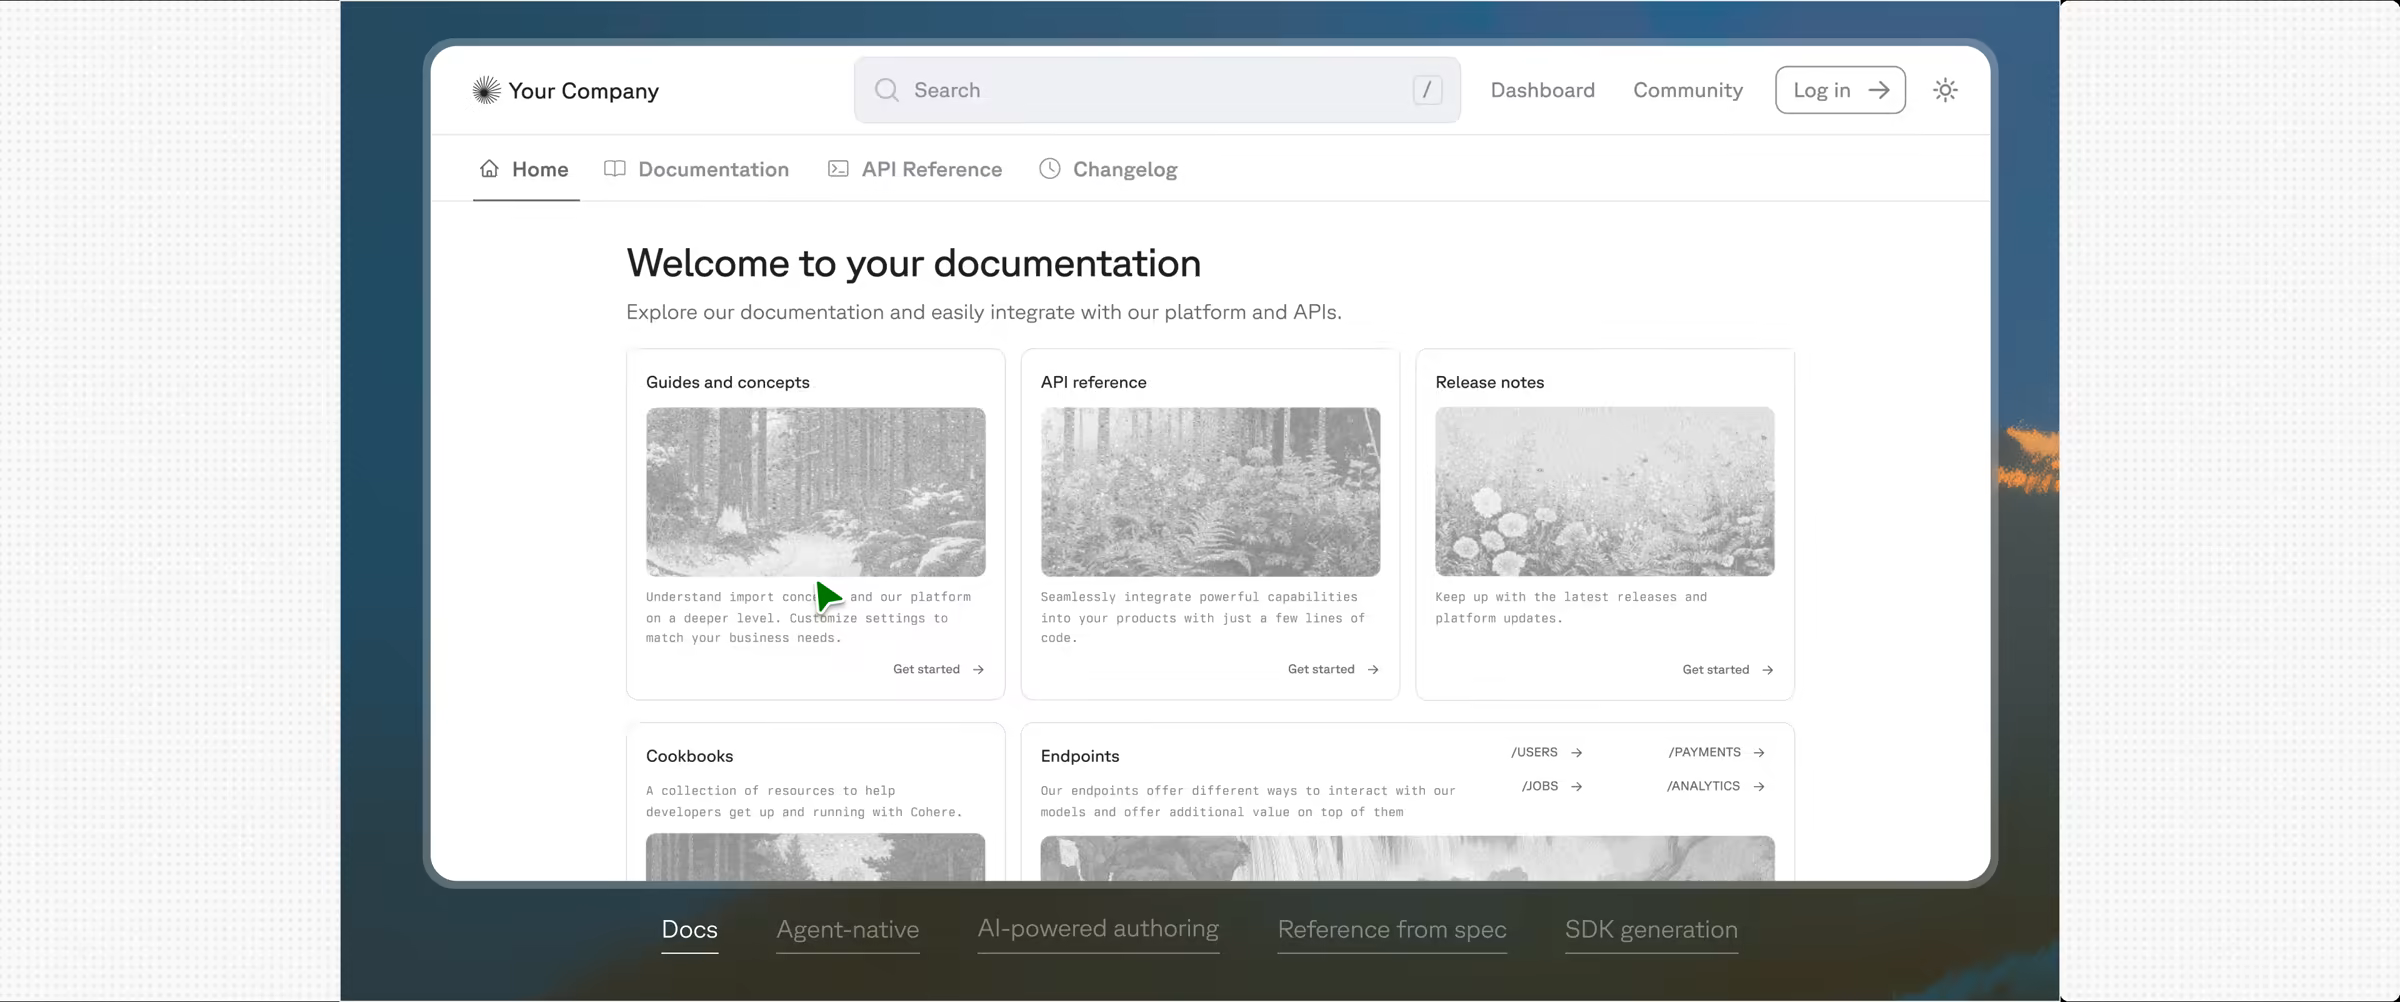Click the slash shortcut key badge
The height and width of the screenshot is (1002, 2400).
point(1427,90)
